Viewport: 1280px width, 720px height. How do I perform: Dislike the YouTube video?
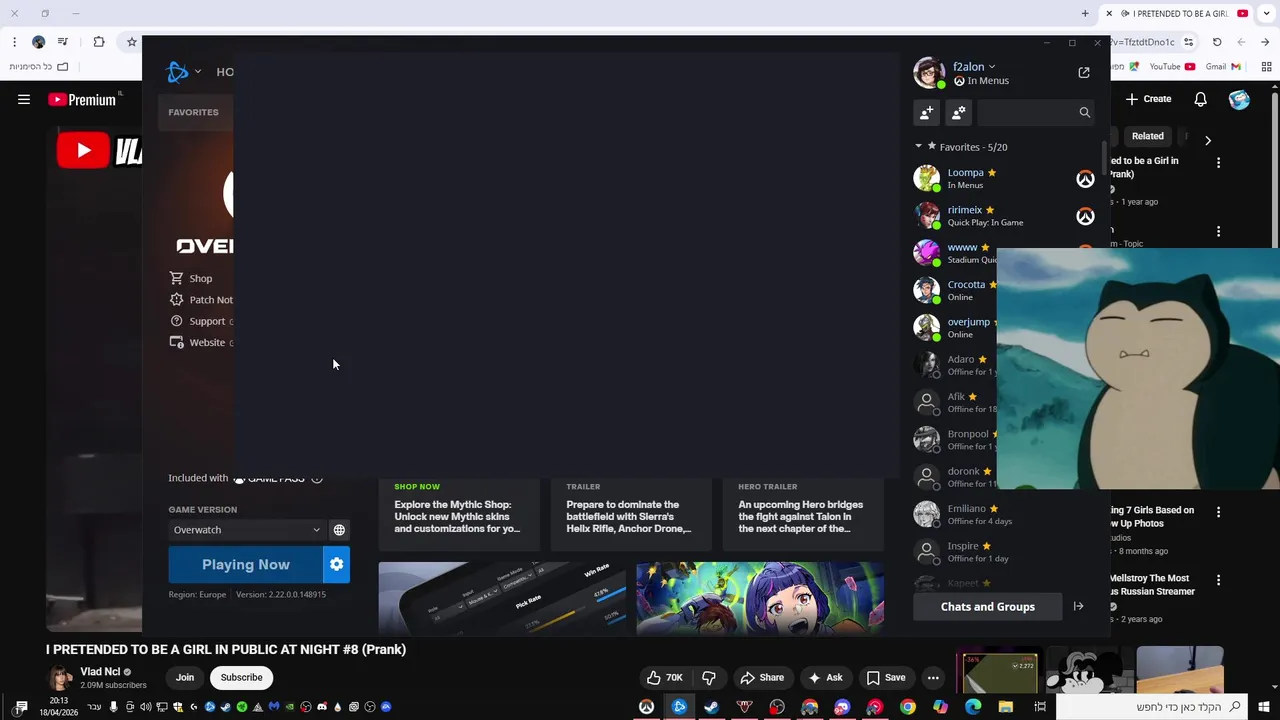point(708,677)
